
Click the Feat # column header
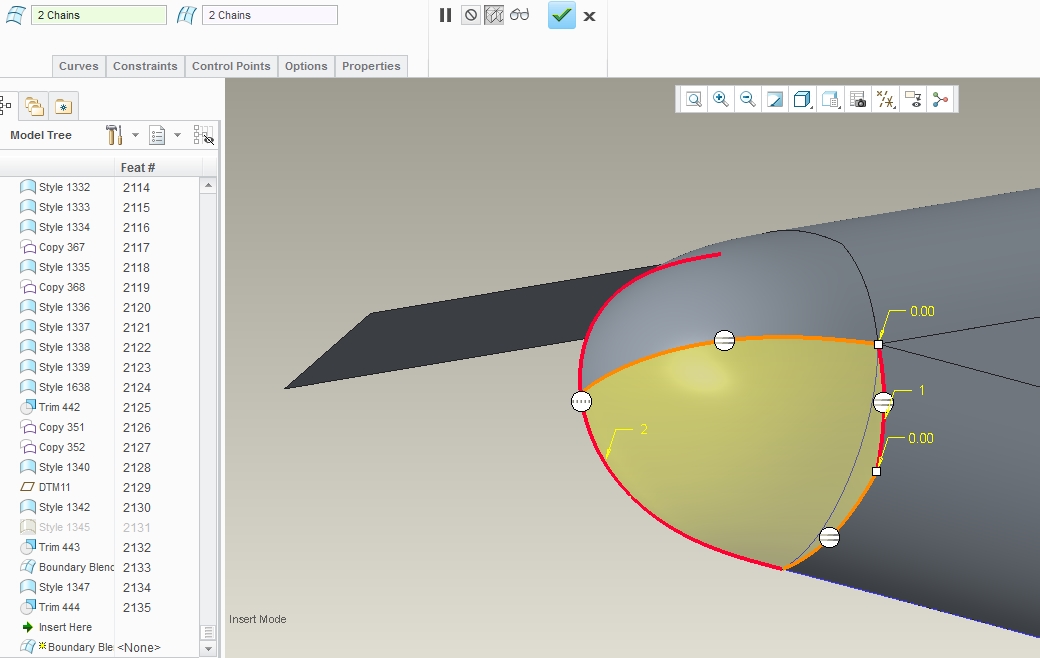[x=138, y=167]
